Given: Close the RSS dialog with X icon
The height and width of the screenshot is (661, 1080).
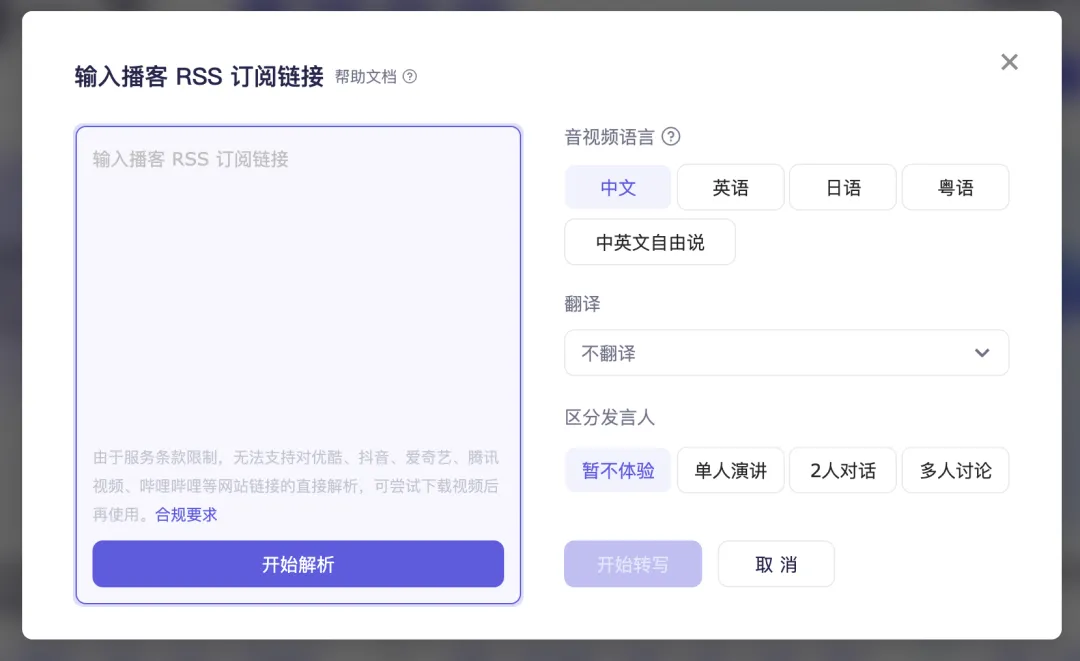Looking at the screenshot, I should (1009, 62).
